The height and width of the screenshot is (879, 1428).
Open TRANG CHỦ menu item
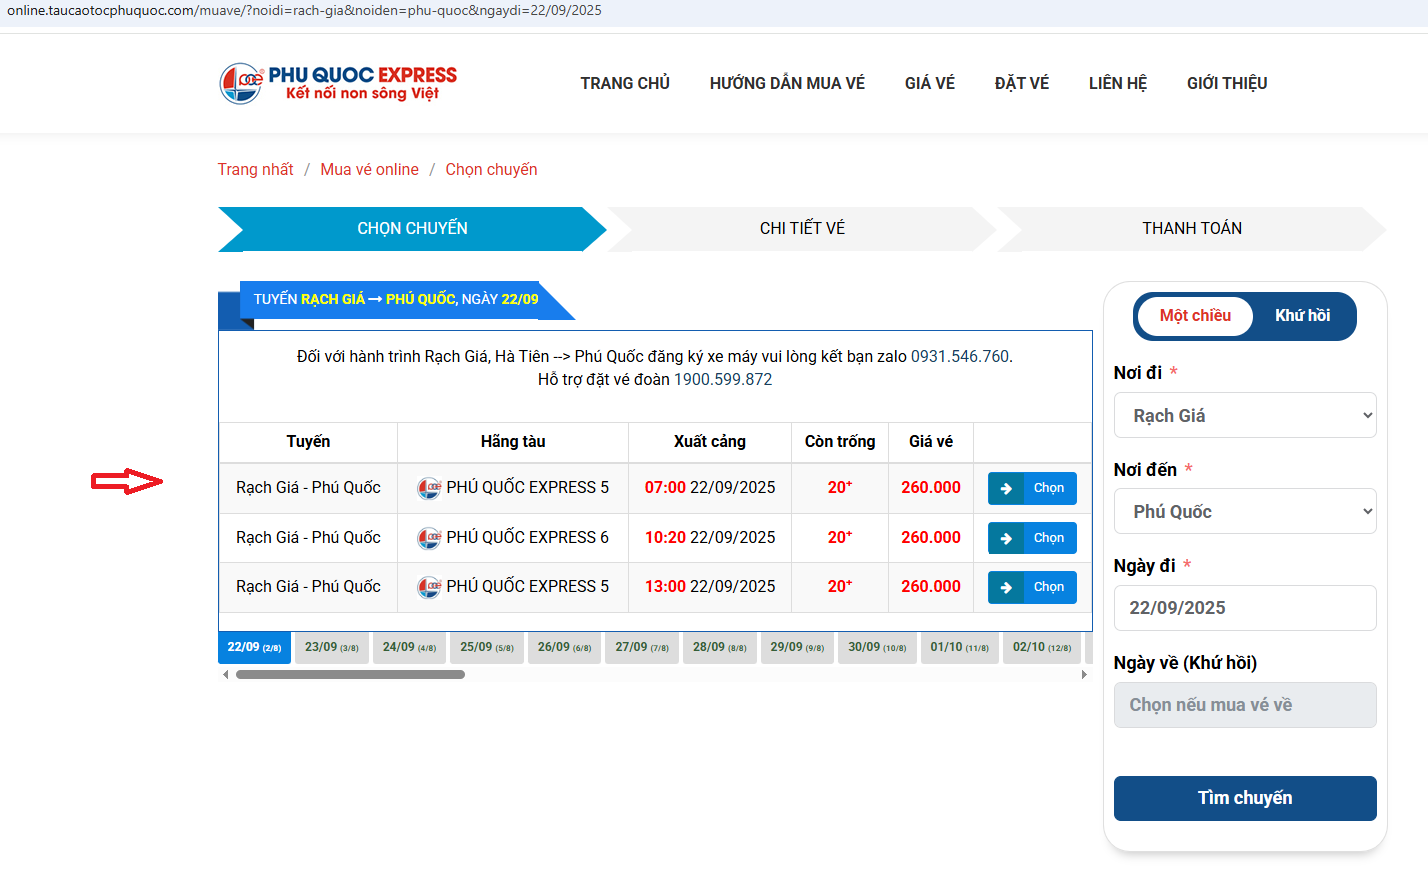click(x=625, y=83)
